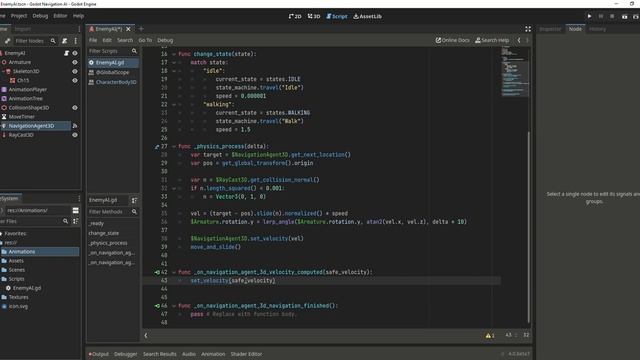The image size is (640, 360).
Task: Open the top Debug menu
Action: coord(40,16)
